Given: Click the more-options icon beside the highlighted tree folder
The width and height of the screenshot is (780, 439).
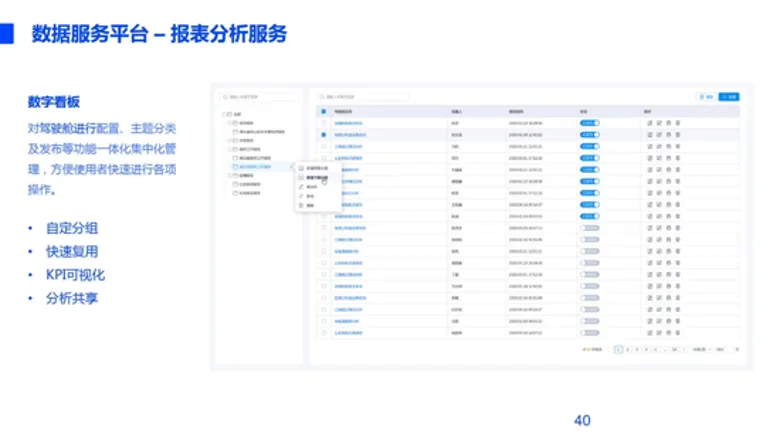Looking at the screenshot, I should 291,167.
